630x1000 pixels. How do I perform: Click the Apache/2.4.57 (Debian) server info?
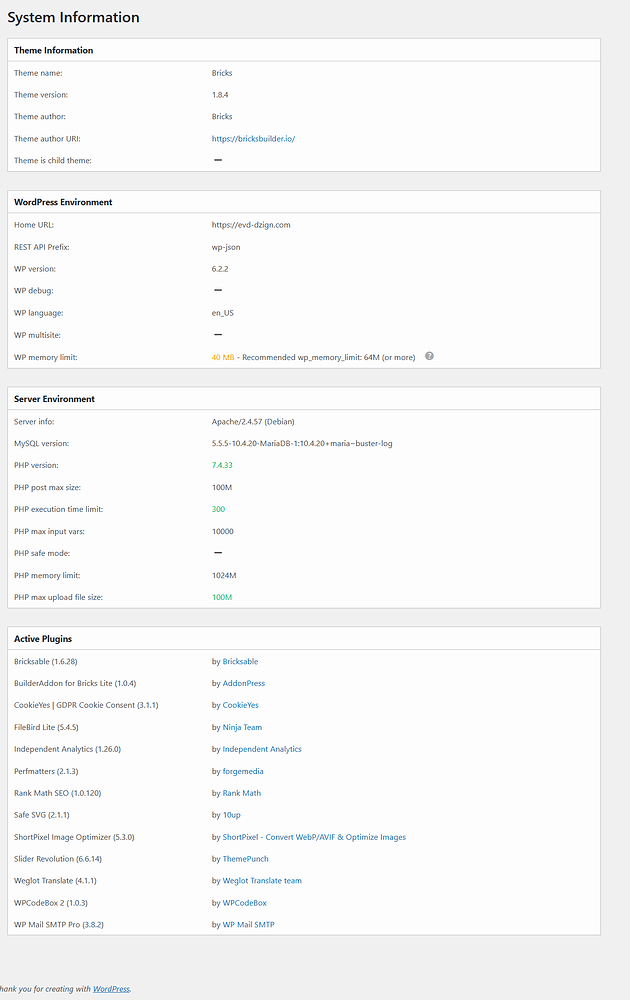[253, 422]
